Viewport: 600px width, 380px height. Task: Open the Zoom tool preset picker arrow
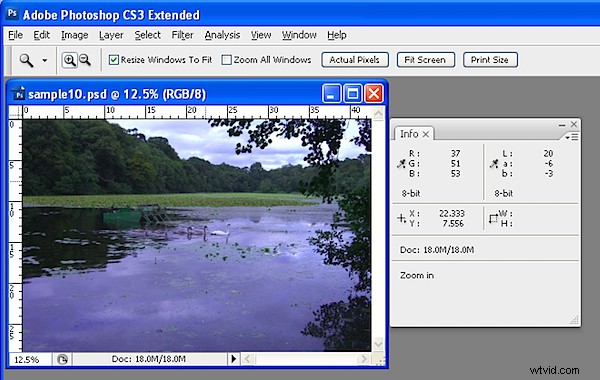point(45,60)
